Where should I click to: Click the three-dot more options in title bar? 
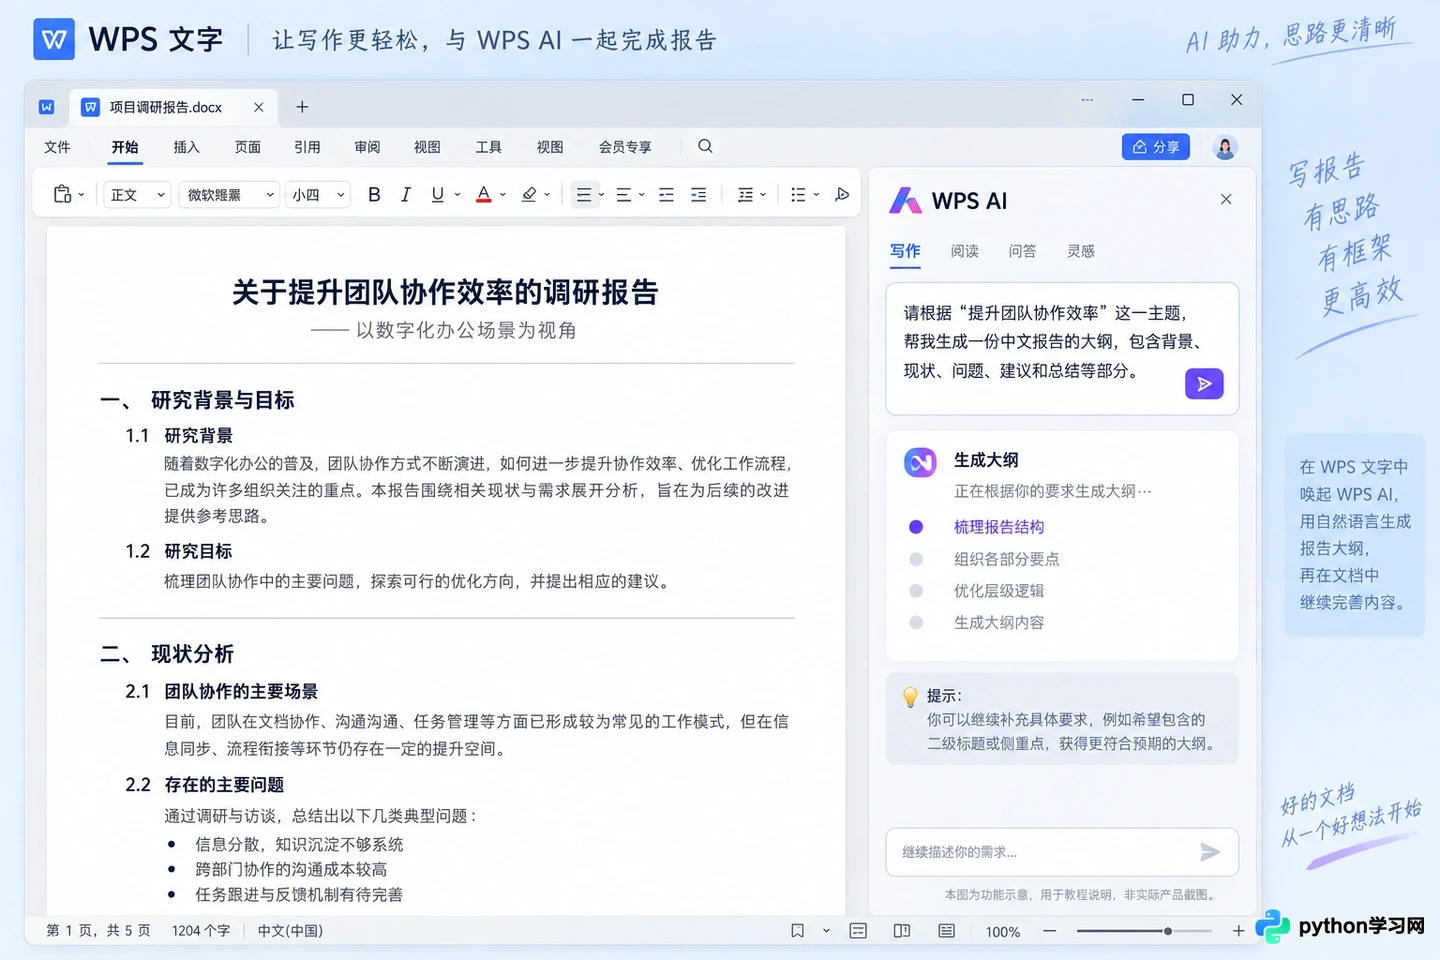1087,100
